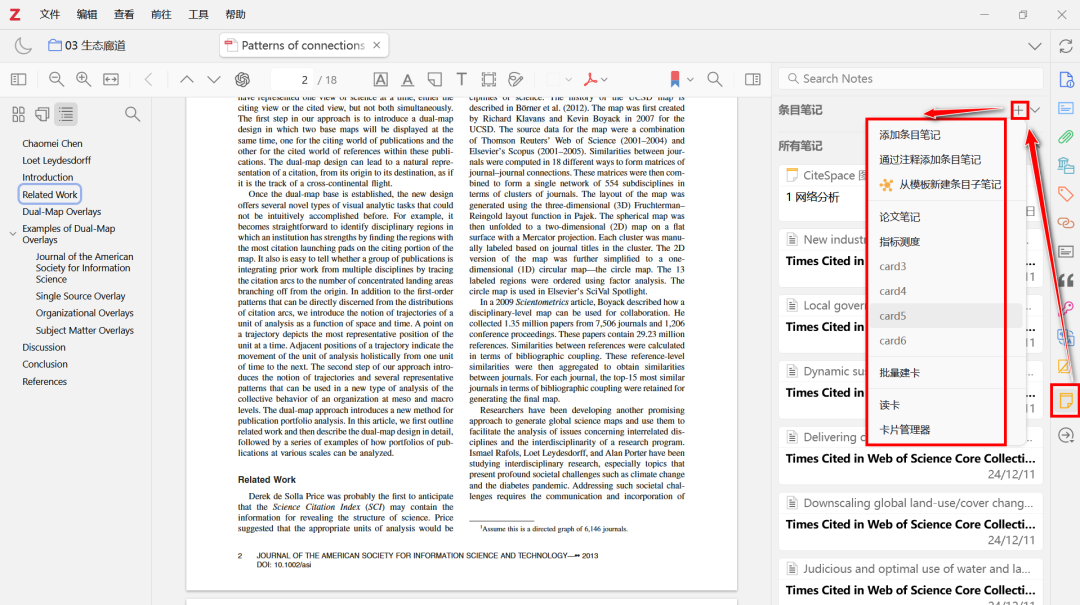Click the zoom in magnifier icon

click(83, 79)
